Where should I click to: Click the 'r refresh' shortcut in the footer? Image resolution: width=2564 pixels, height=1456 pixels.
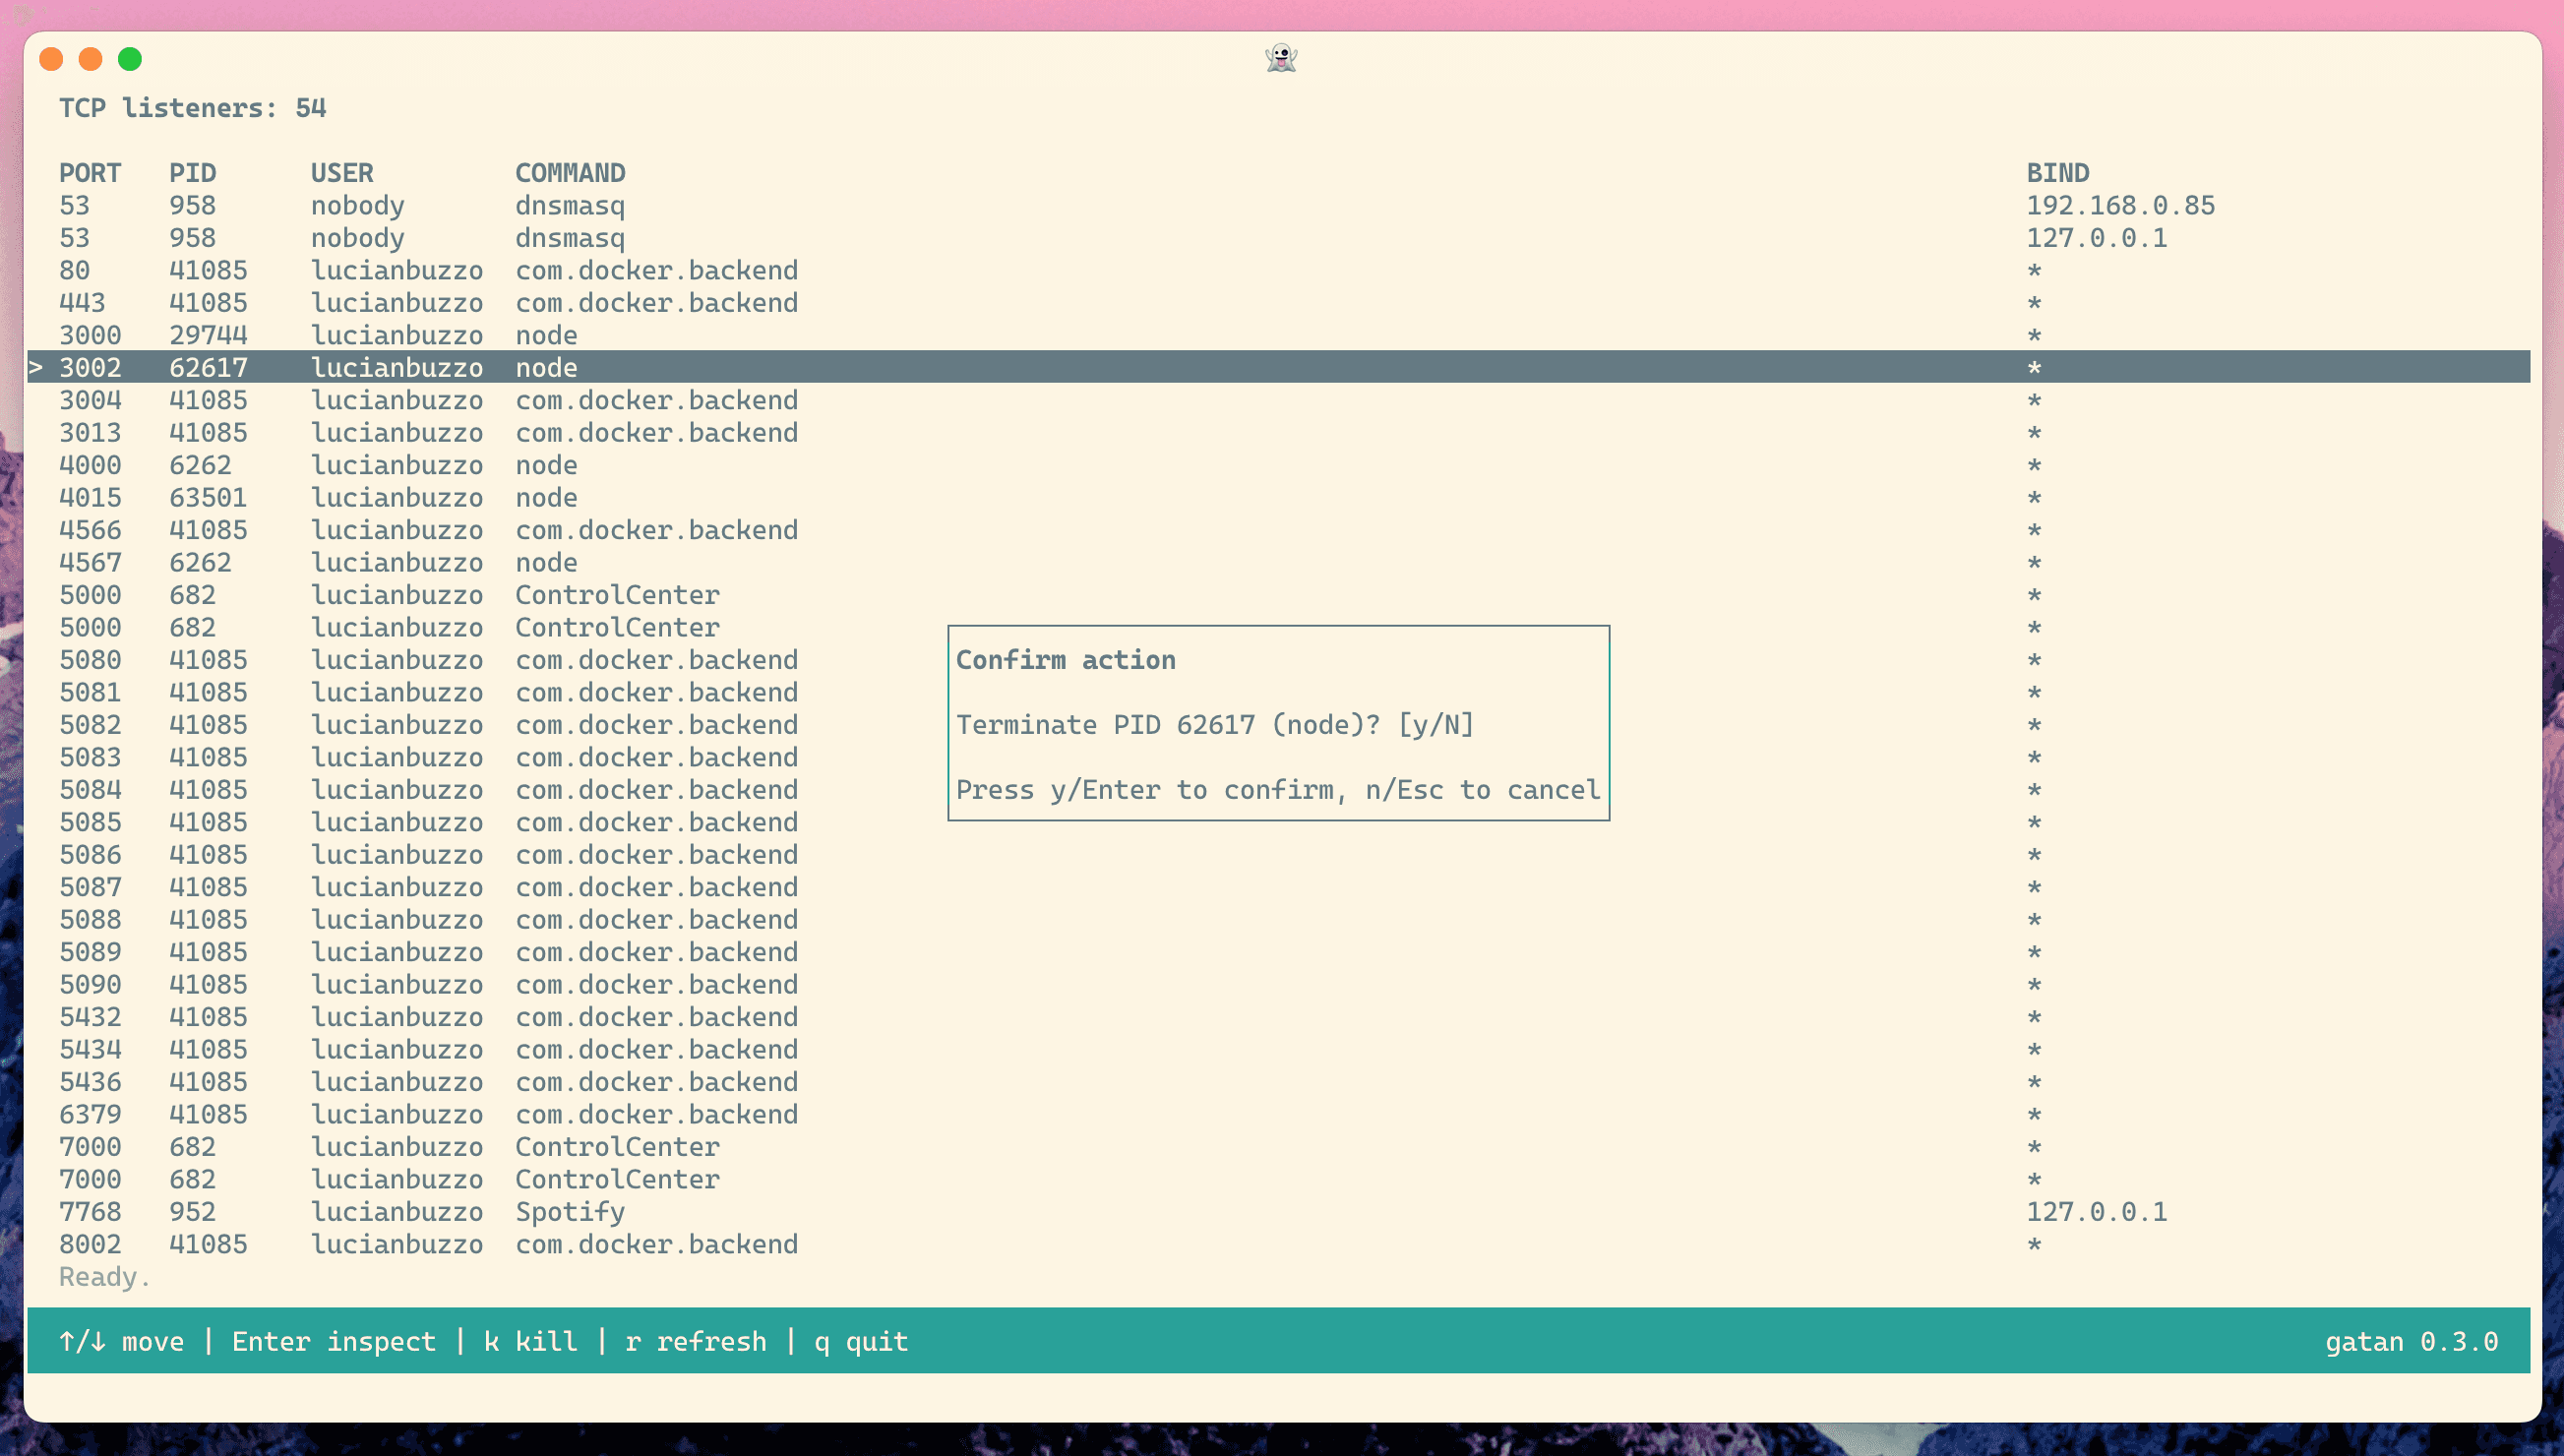pyautogui.click(x=695, y=1341)
